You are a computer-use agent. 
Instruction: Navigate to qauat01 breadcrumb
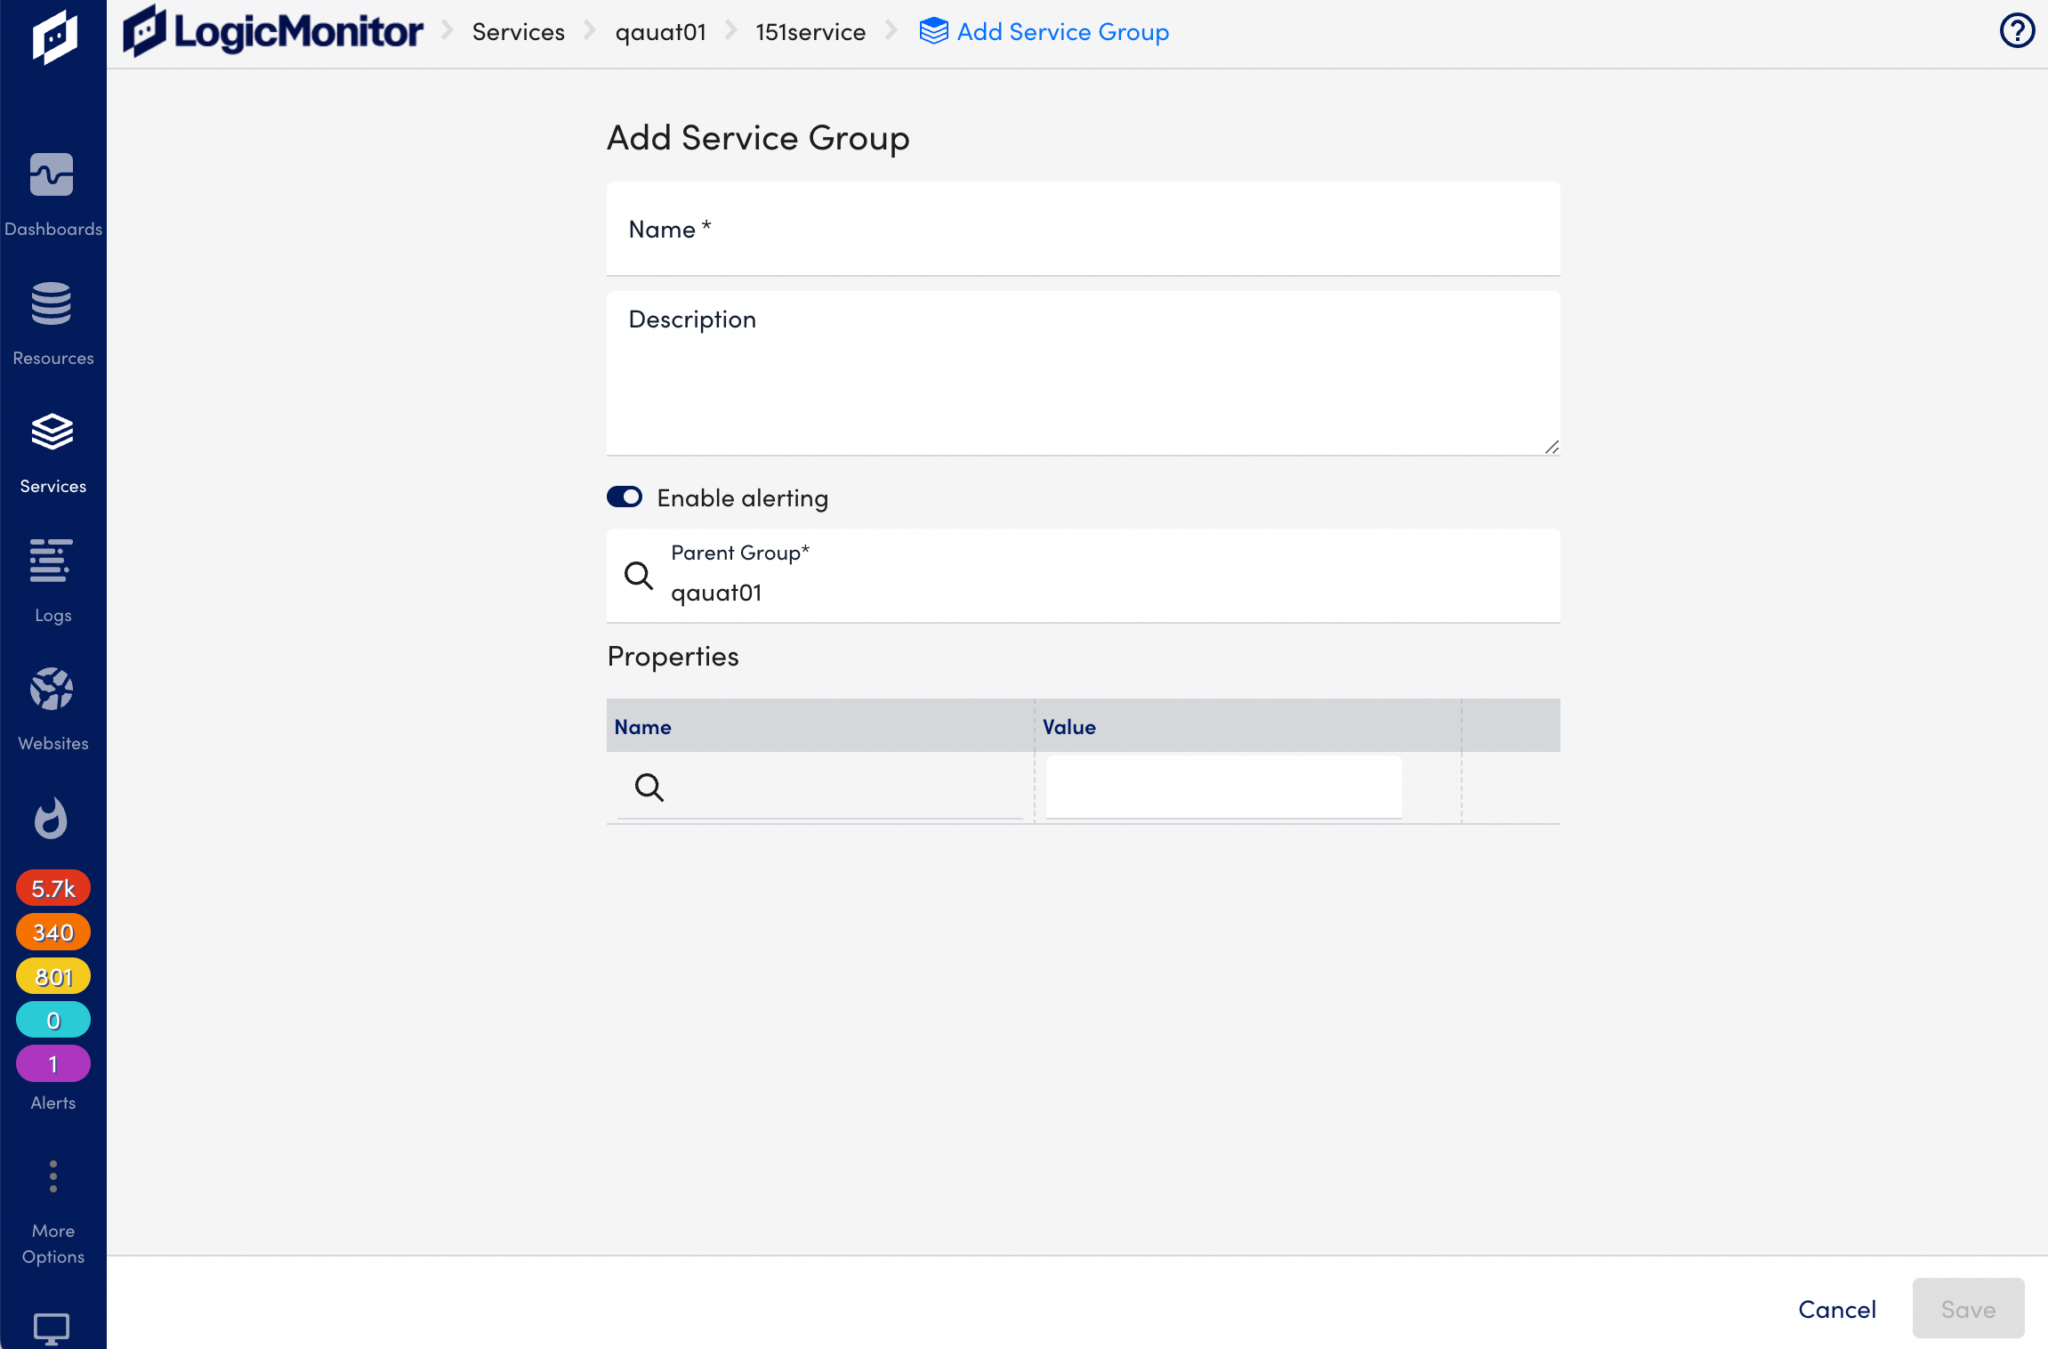coord(660,31)
